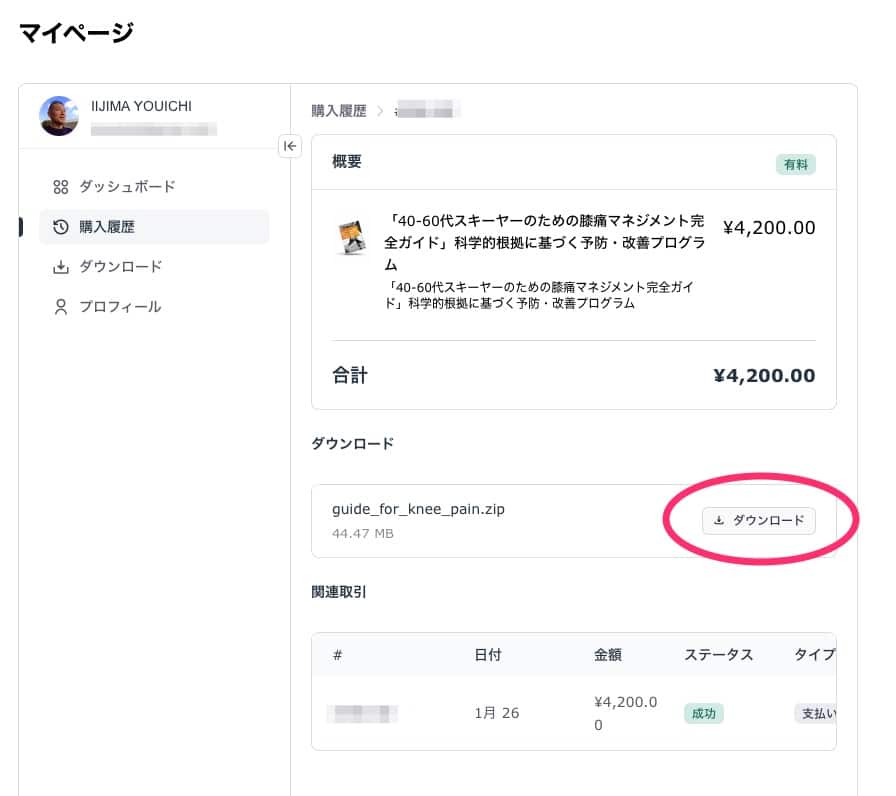Click the download tray icon in sidebar

tap(60, 267)
